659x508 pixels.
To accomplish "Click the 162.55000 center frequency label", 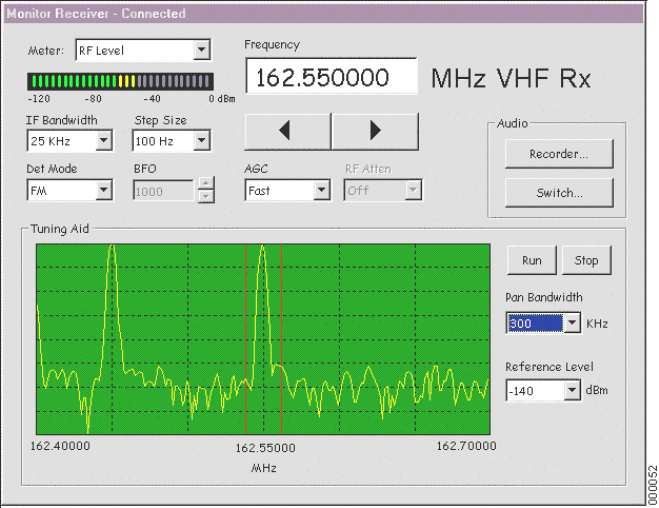I will [x=265, y=448].
